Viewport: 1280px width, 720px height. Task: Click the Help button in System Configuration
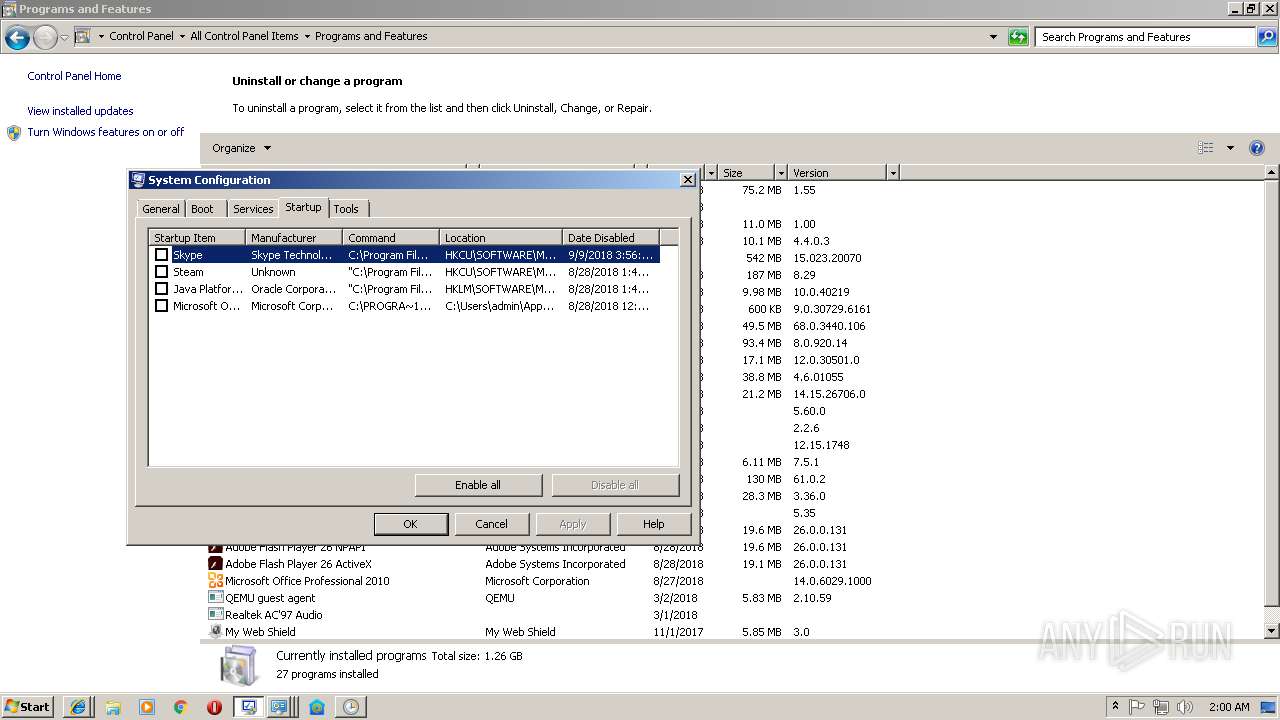point(653,524)
